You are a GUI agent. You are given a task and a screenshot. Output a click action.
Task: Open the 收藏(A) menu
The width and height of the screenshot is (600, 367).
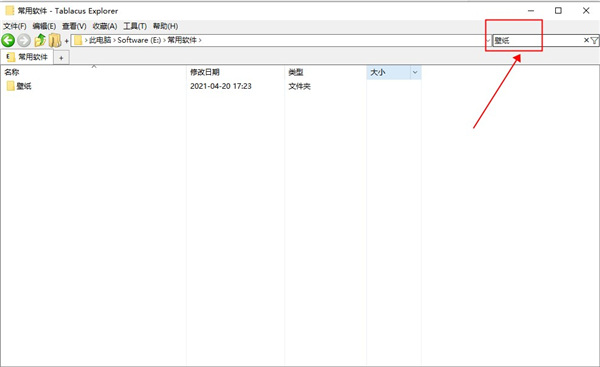pyautogui.click(x=105, y=26)
